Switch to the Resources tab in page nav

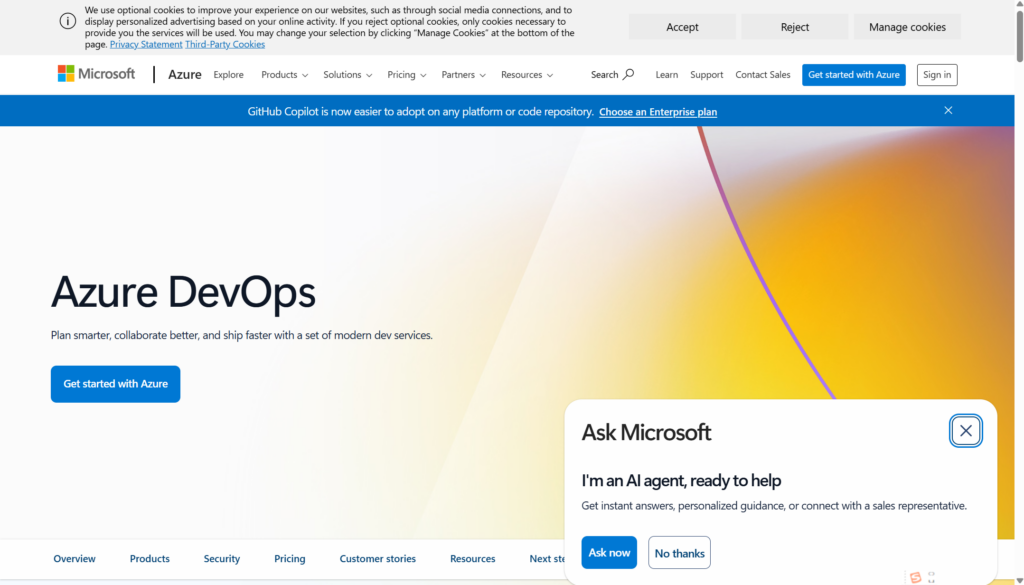click(x=472, y=559)
